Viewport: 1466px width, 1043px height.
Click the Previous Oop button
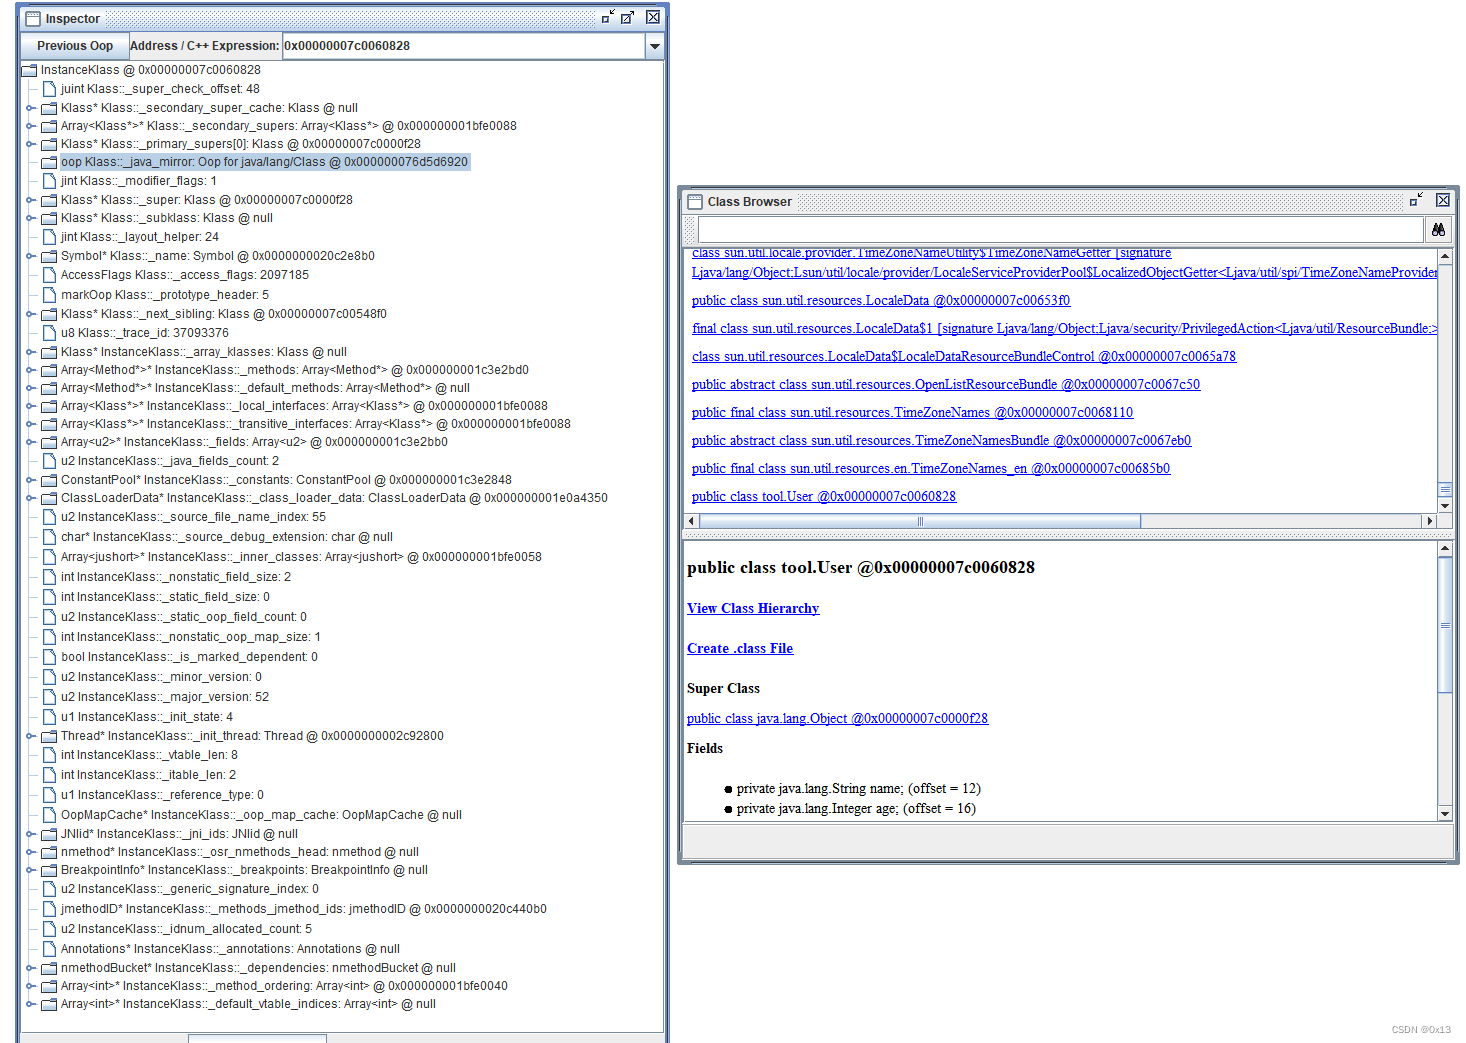click(74, 45)
